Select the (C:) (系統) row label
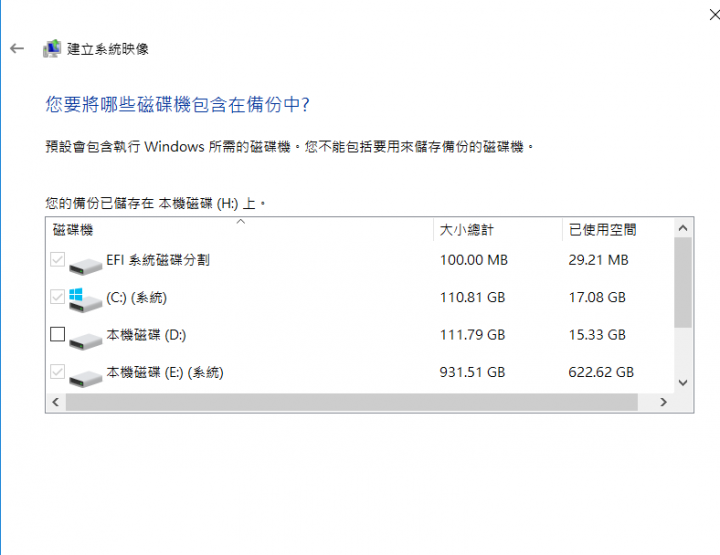Screen dimensions: 720x555 click(x=136, y=297)
